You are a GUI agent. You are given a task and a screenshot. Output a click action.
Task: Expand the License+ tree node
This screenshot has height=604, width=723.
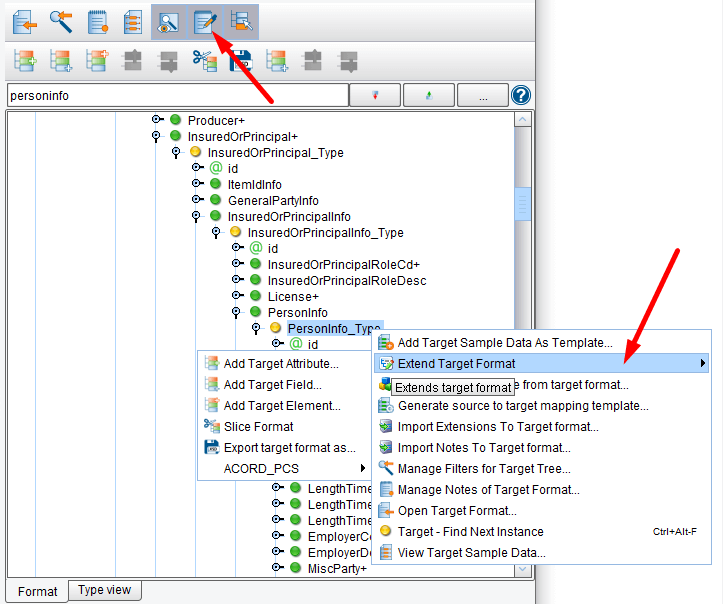pos(237,297)
